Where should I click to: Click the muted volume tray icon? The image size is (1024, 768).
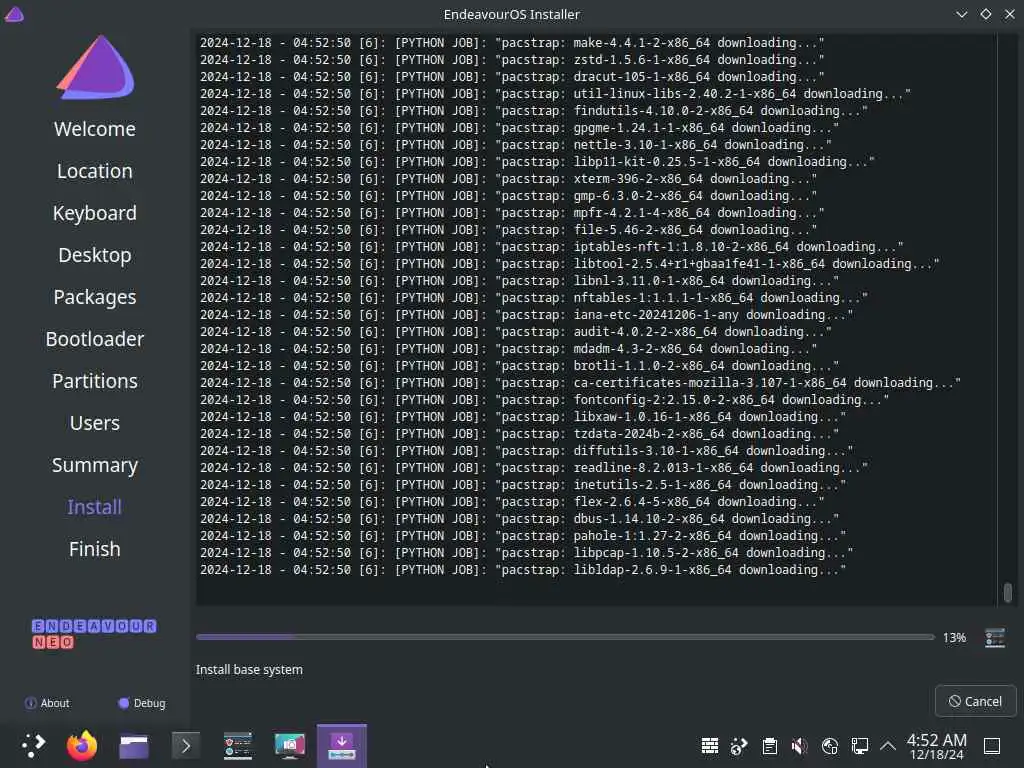pyautogui.click(x=799, y=746)
